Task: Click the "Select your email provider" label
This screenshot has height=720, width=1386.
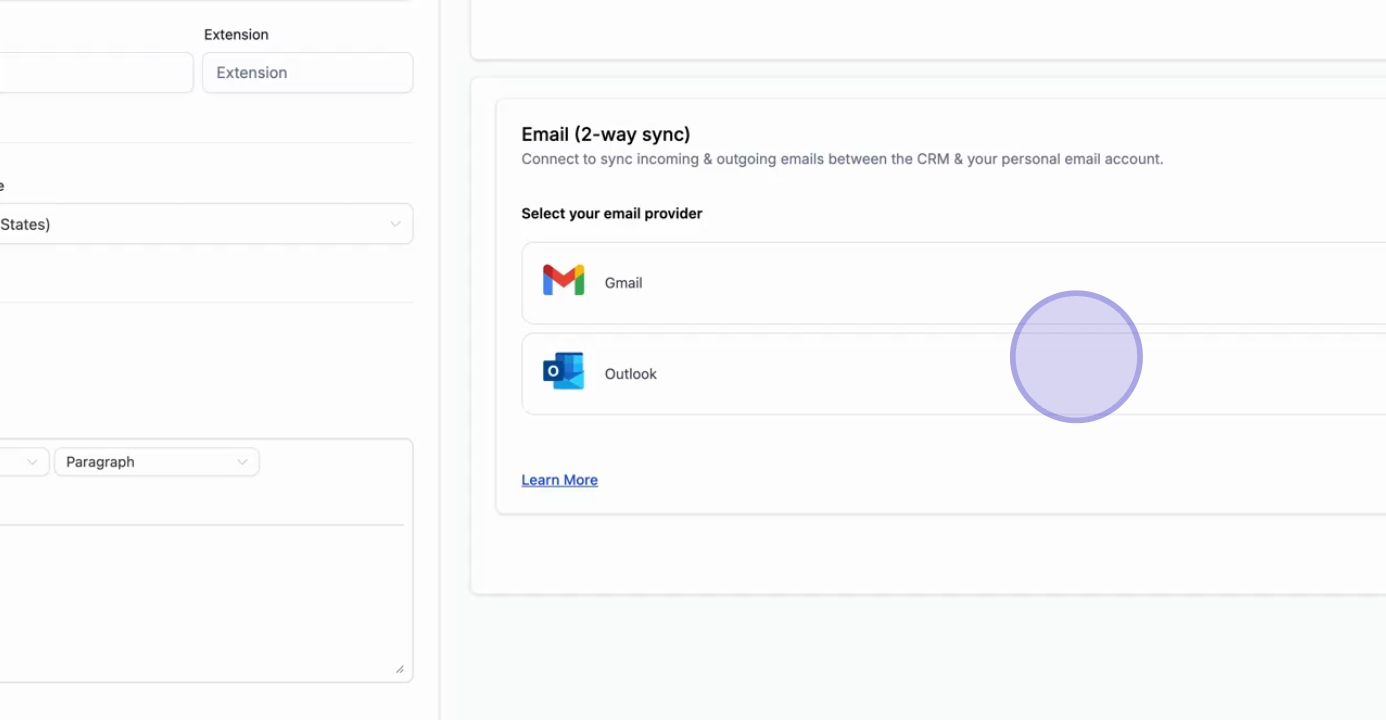Action: click(611, 213)
